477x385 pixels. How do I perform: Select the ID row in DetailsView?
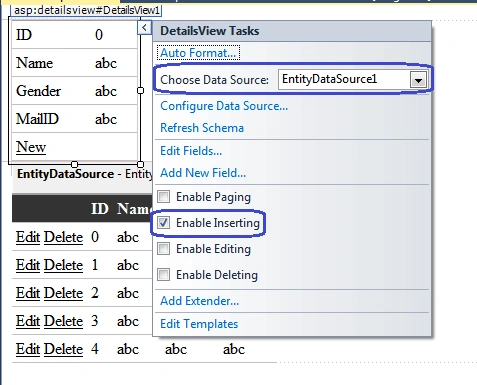[75, 35]
